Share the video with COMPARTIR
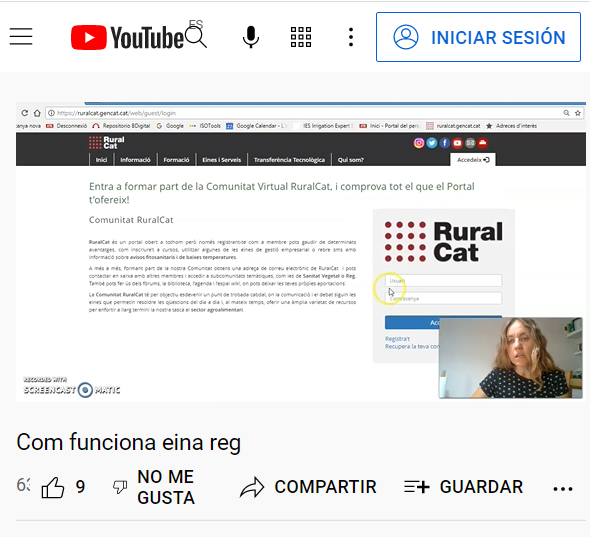The image size is (590, 537). coord(308,487)
